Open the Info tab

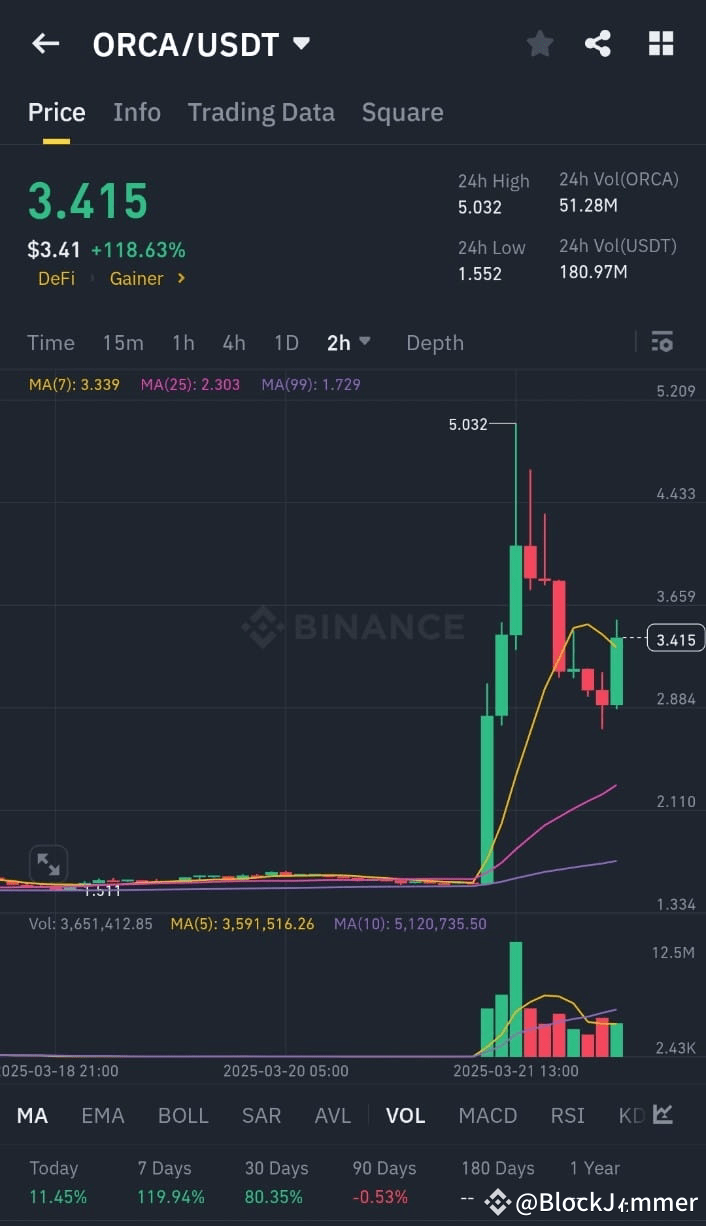[x=136, y=112]
